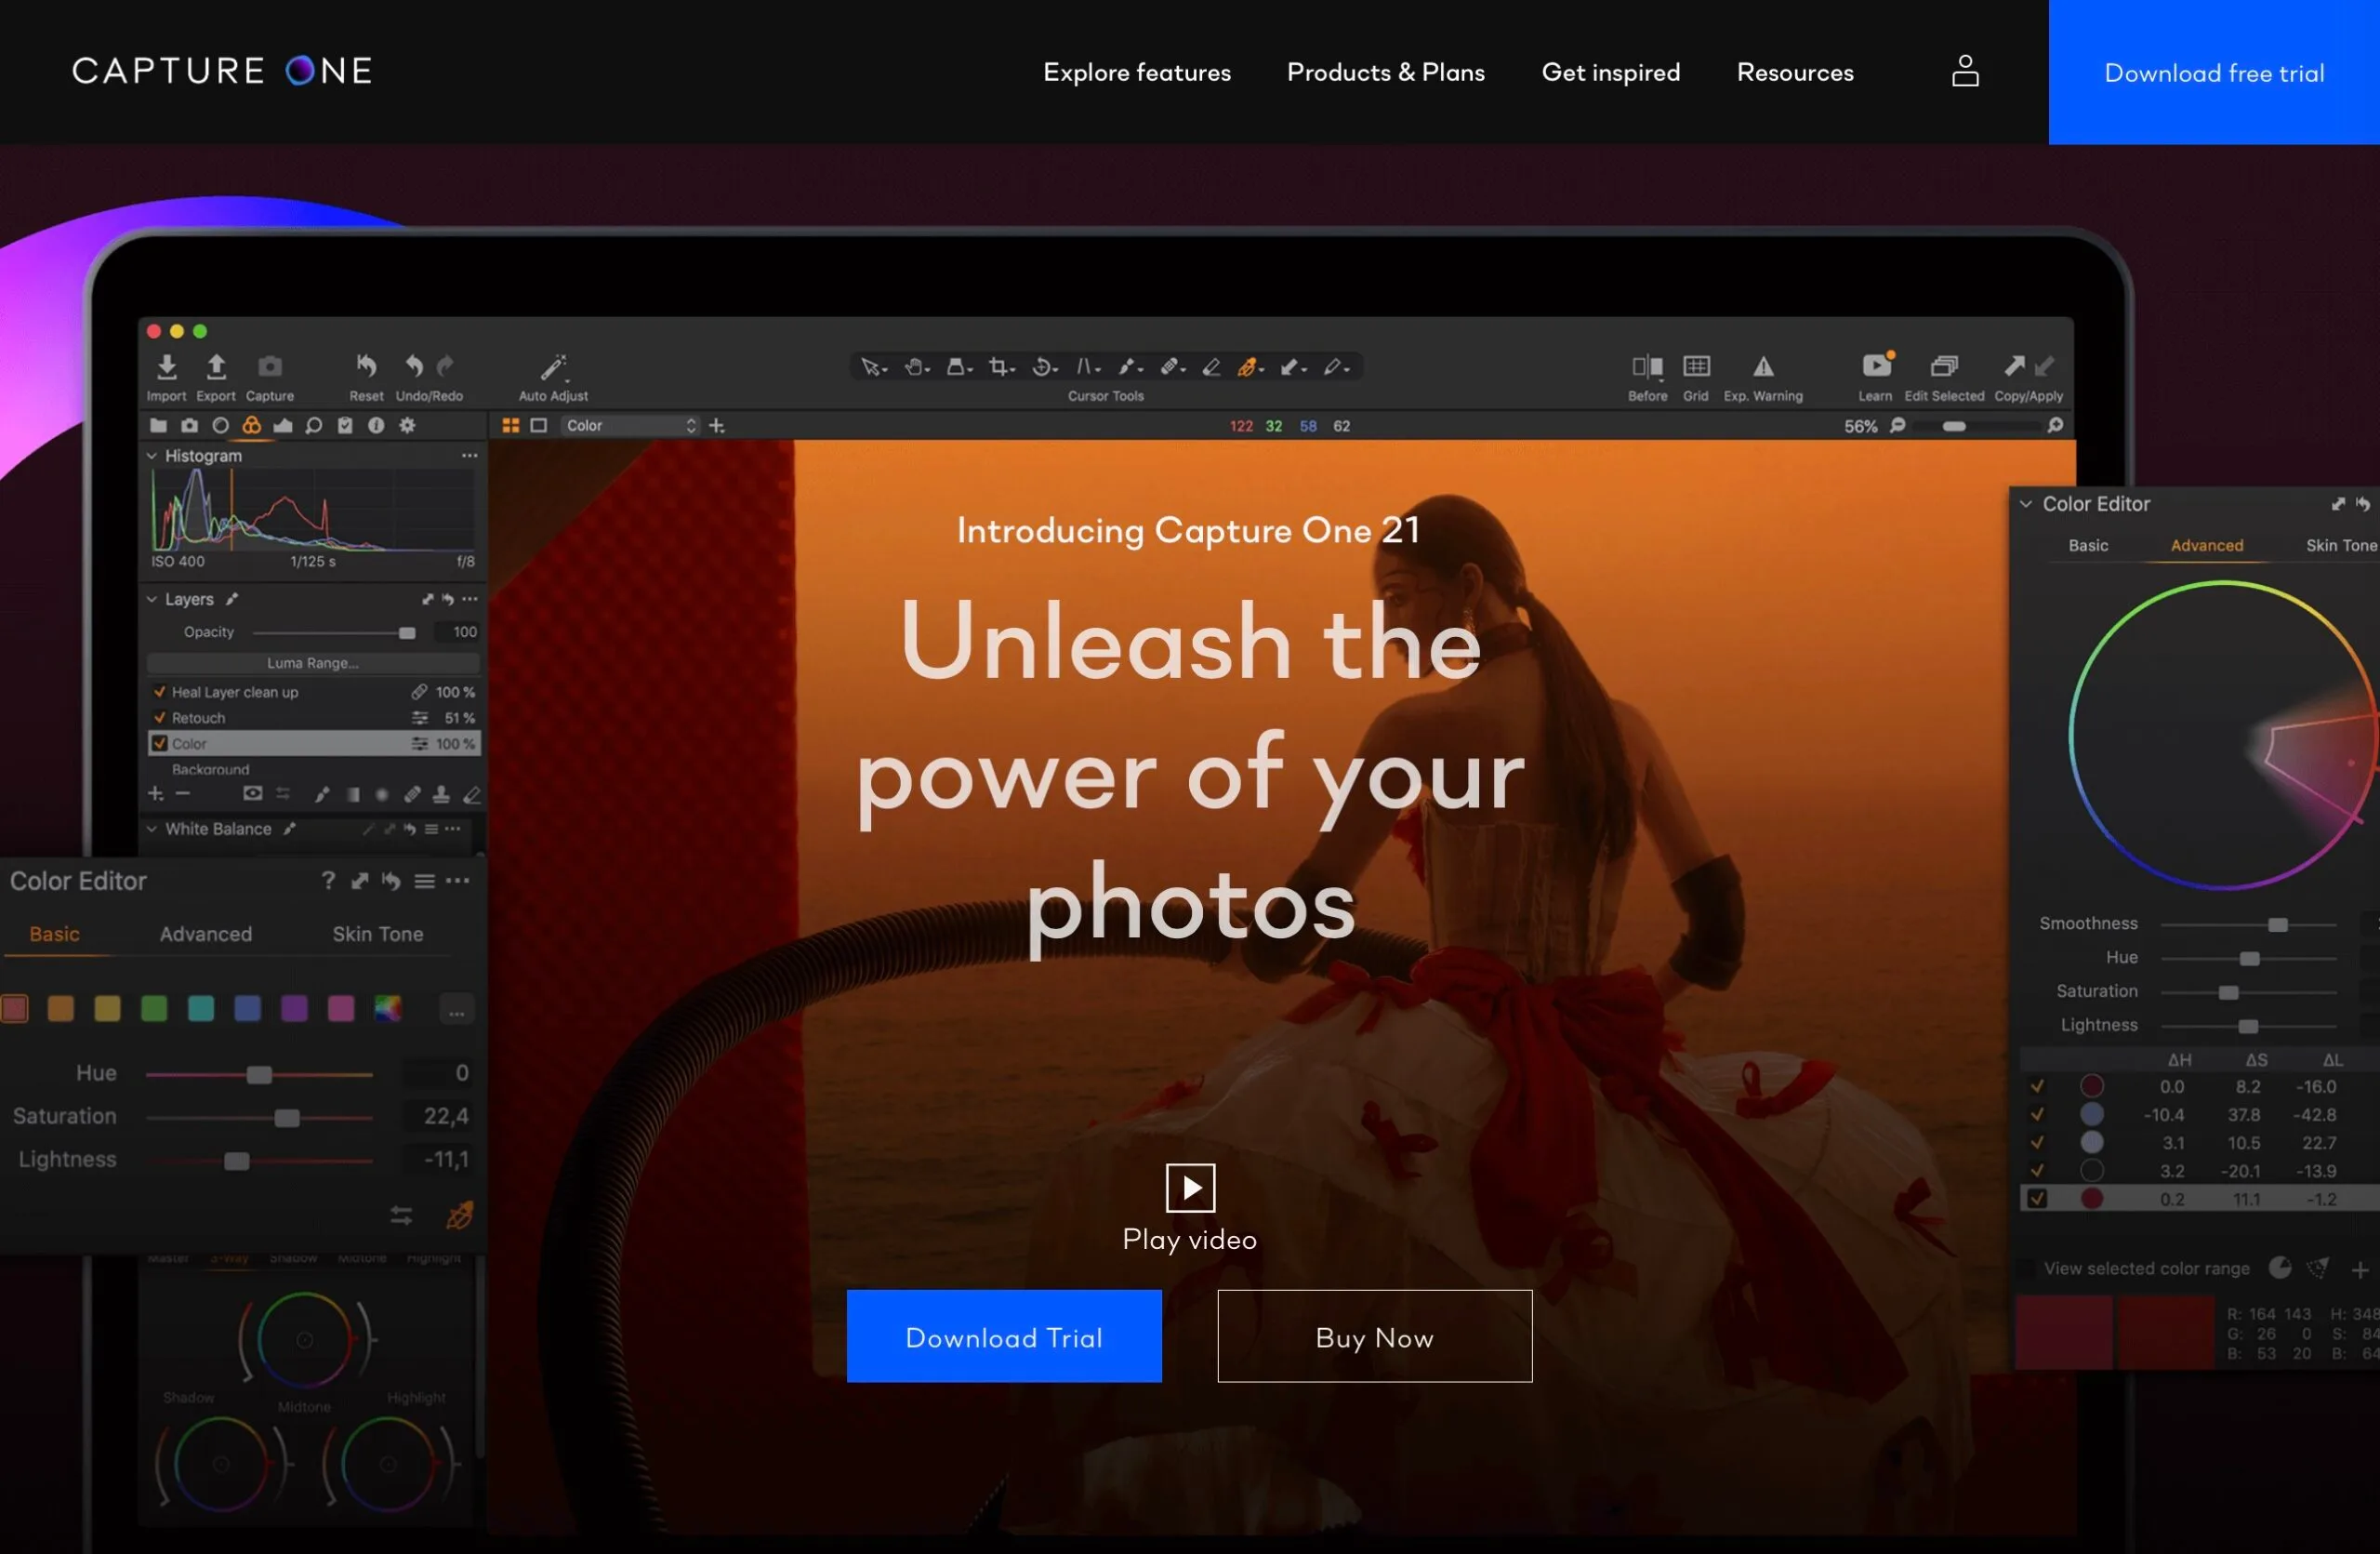This screenshot has height=1554, width=2380.
Task: Show the Grid overlay icon
Action: [1696, 366]
